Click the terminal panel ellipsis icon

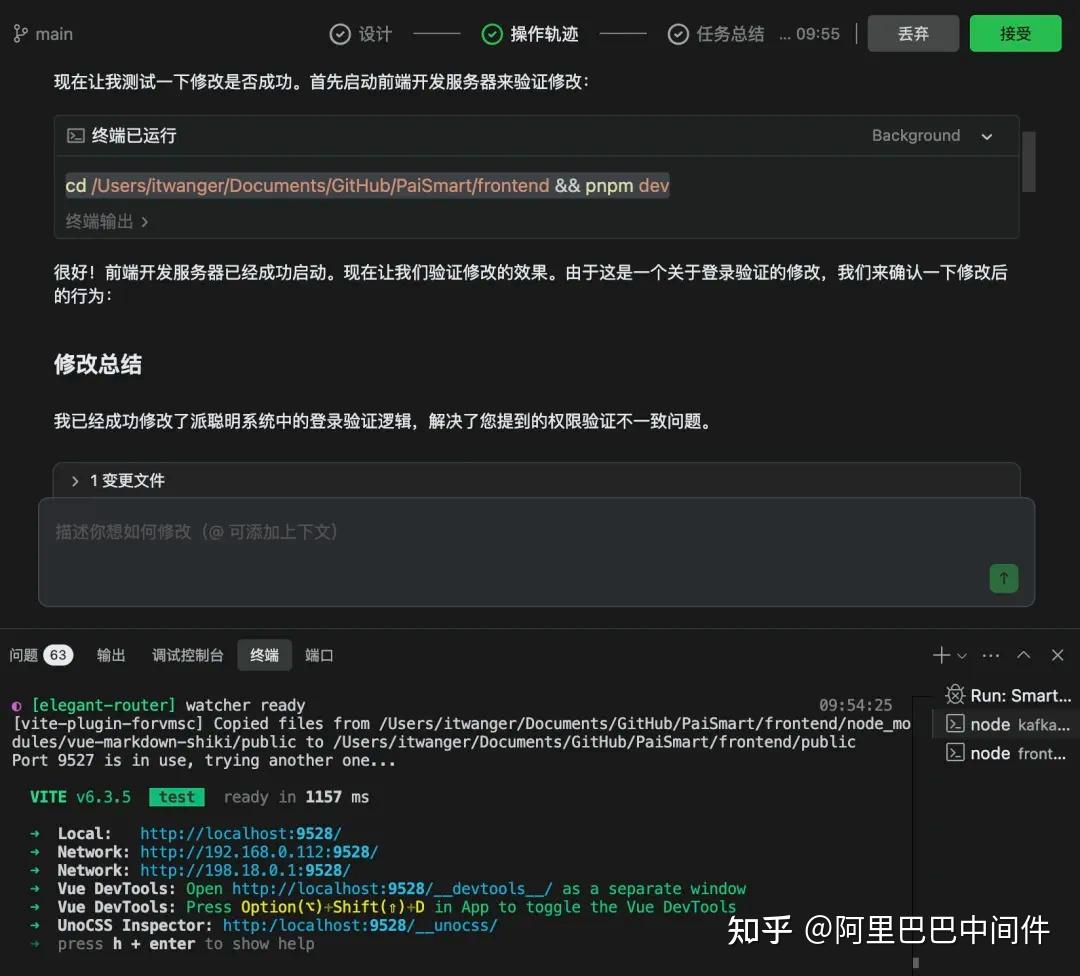point(990,655)
